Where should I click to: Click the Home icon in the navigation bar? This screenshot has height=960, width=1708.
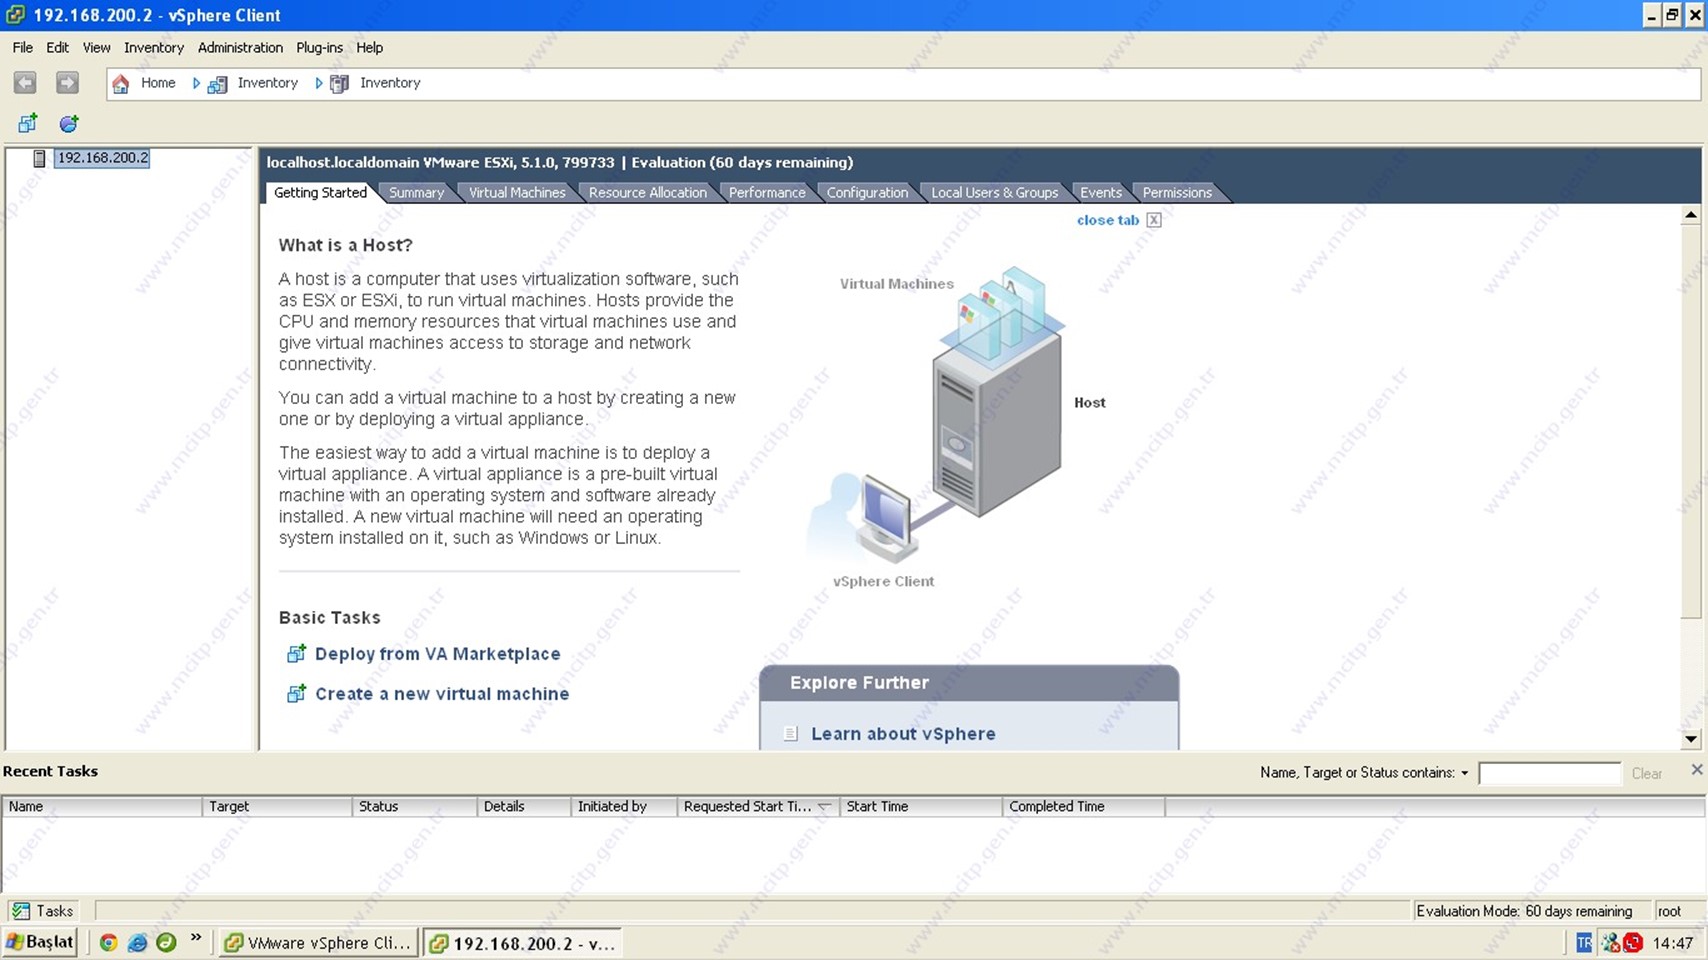click(121, 84)
